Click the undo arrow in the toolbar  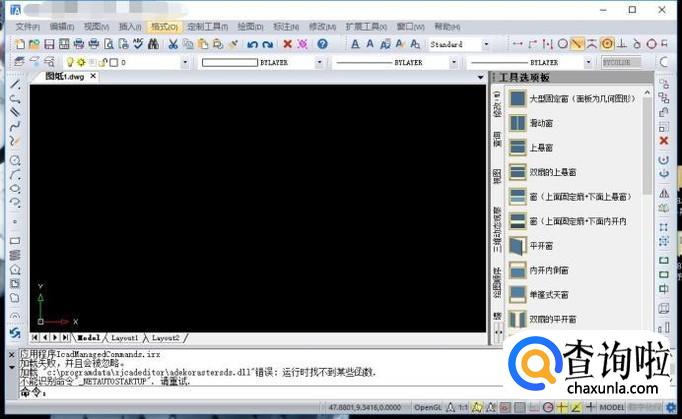pos(251,44)
